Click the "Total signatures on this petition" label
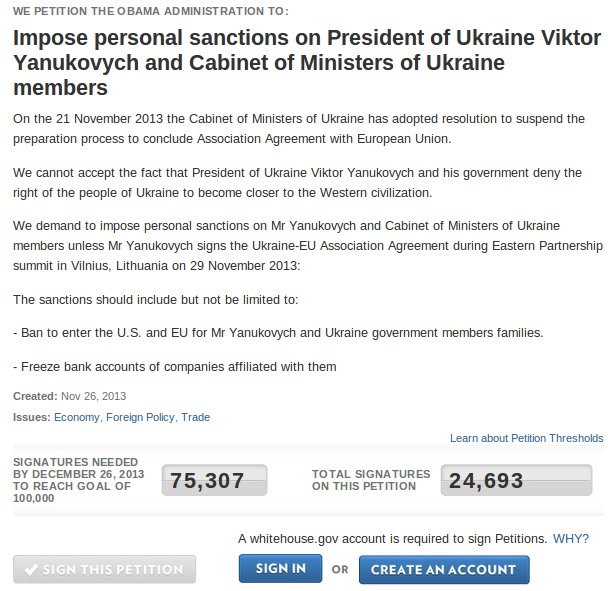This screenshot has height=591, width=608. [x=371, y=480]
